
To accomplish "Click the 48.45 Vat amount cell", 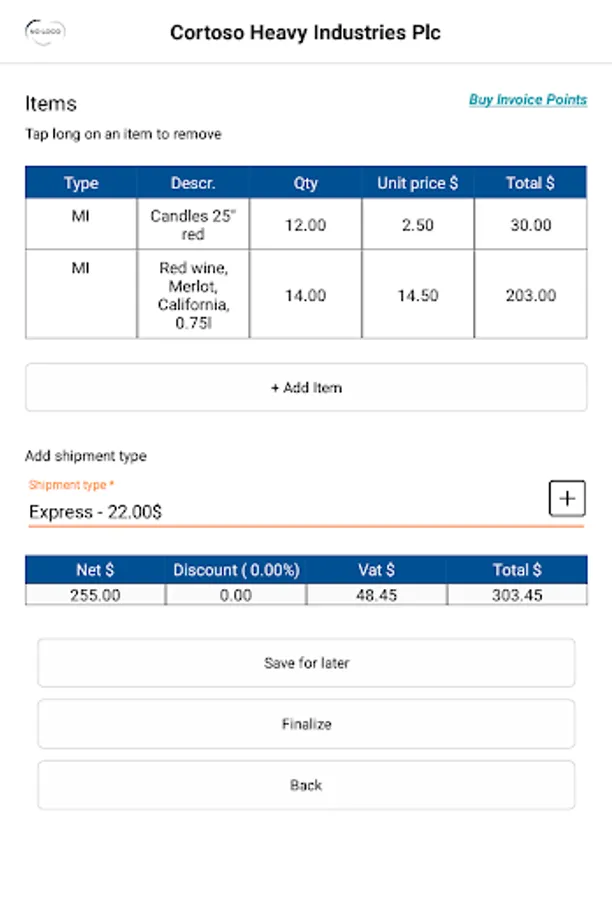I will coord(376,595).
